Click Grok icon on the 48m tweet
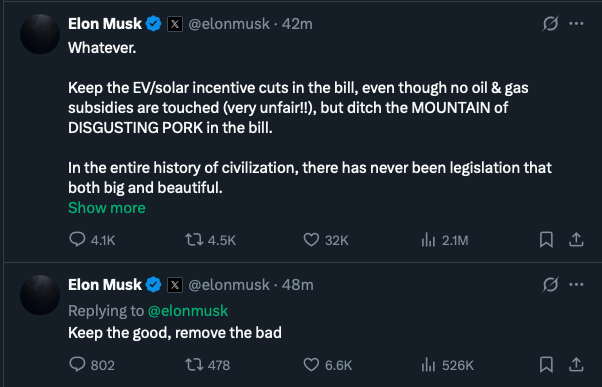Viewport: 602px width, 387px height. (x=550, y=285)
